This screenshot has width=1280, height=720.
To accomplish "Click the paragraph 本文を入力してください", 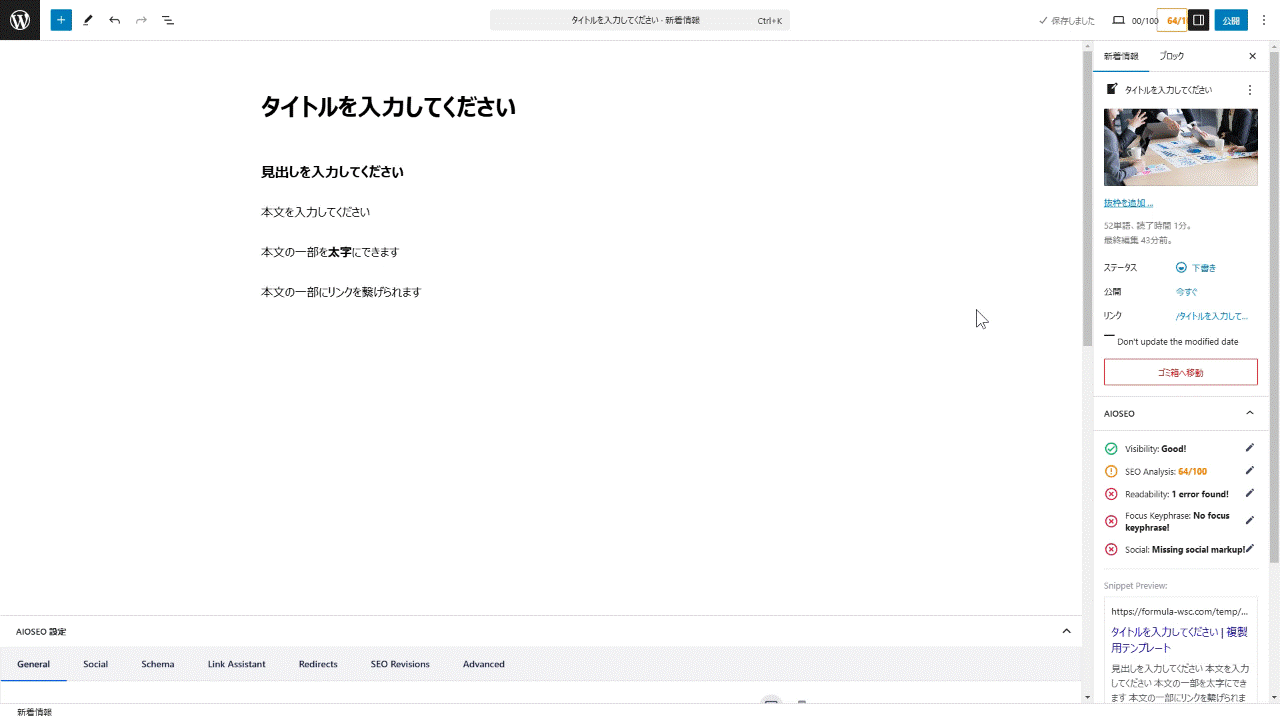I will [316, 212].
